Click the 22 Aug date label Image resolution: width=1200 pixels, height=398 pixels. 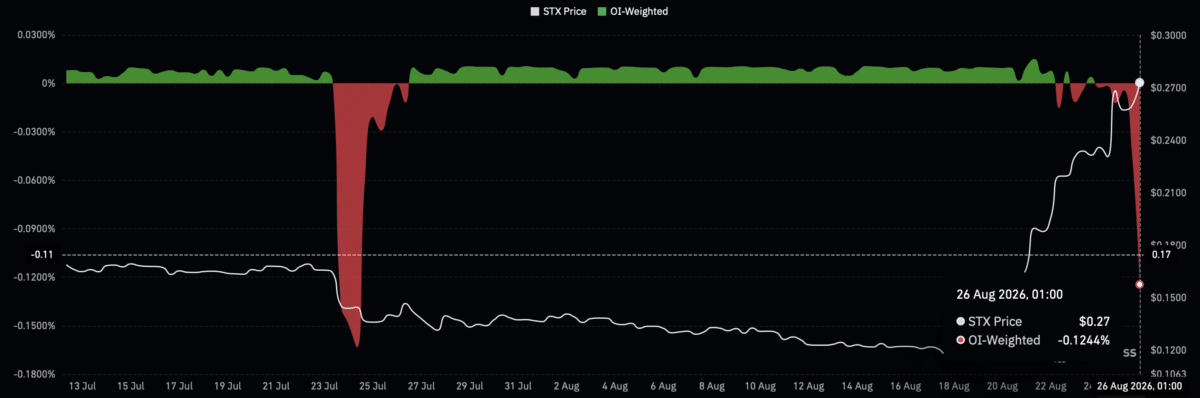1052,385
